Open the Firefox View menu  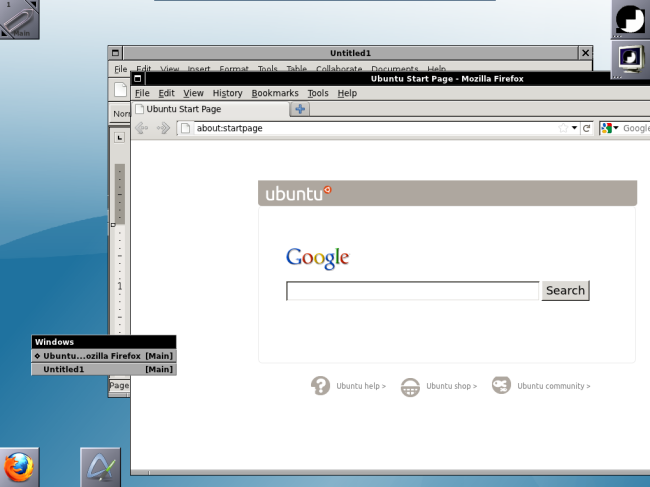click(193, 93)
